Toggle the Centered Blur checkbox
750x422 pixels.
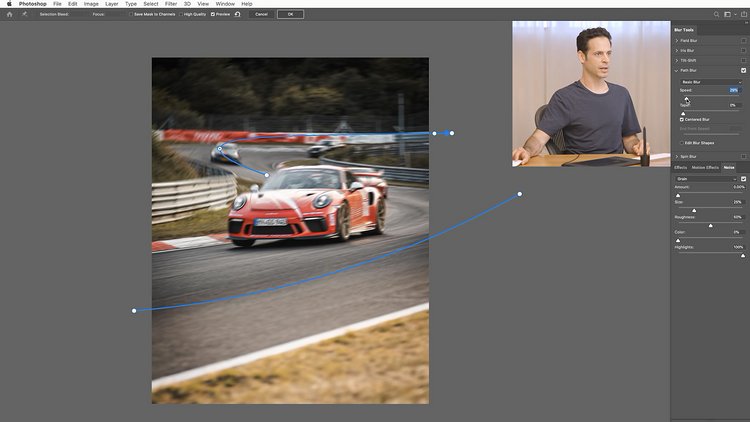pos(682,119)
